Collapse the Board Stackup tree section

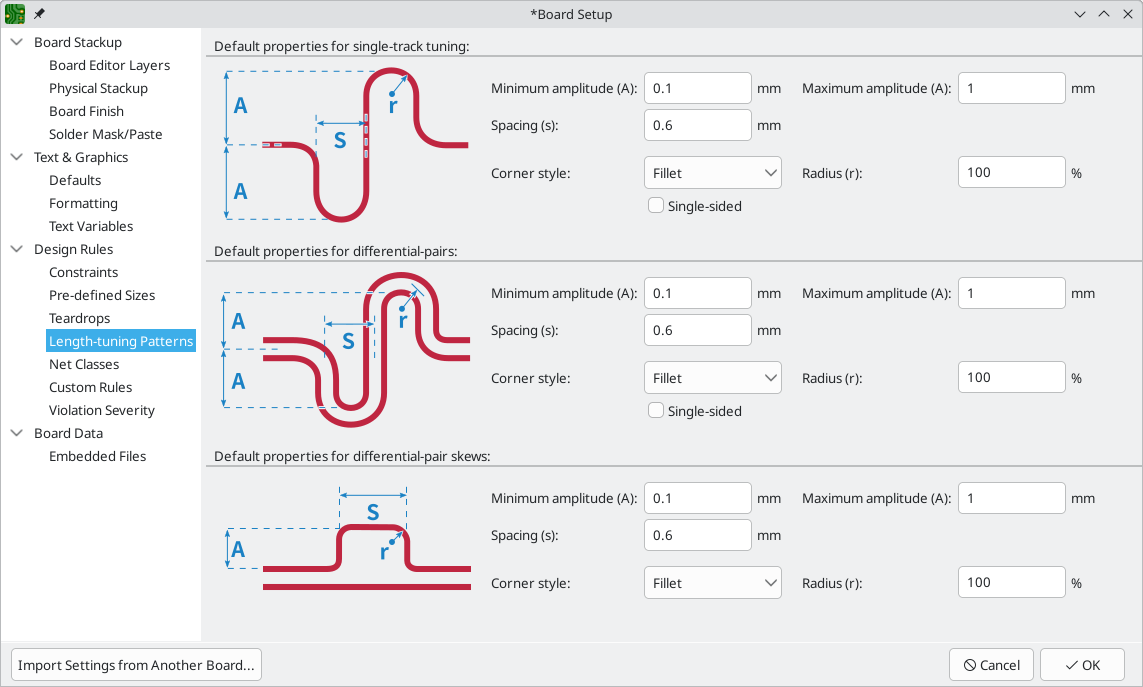(15, 42)
